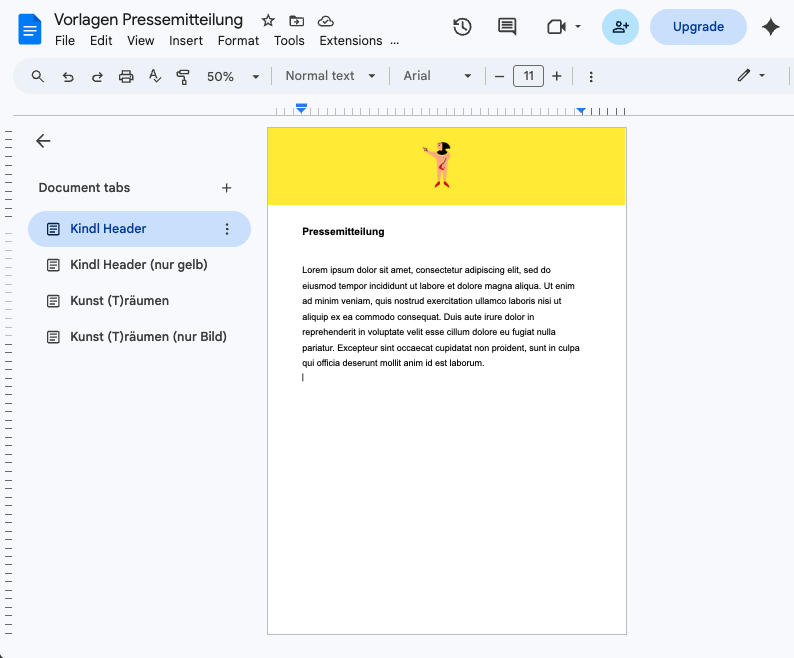The image size is (794, 658).
Task: Click the Gemini sparkle icon
Action: pyautogui.click(x=770, y=27)
